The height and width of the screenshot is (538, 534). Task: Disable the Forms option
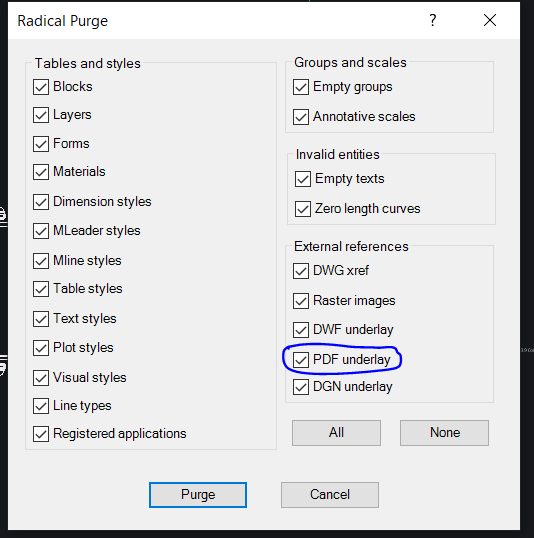[41, 144]
